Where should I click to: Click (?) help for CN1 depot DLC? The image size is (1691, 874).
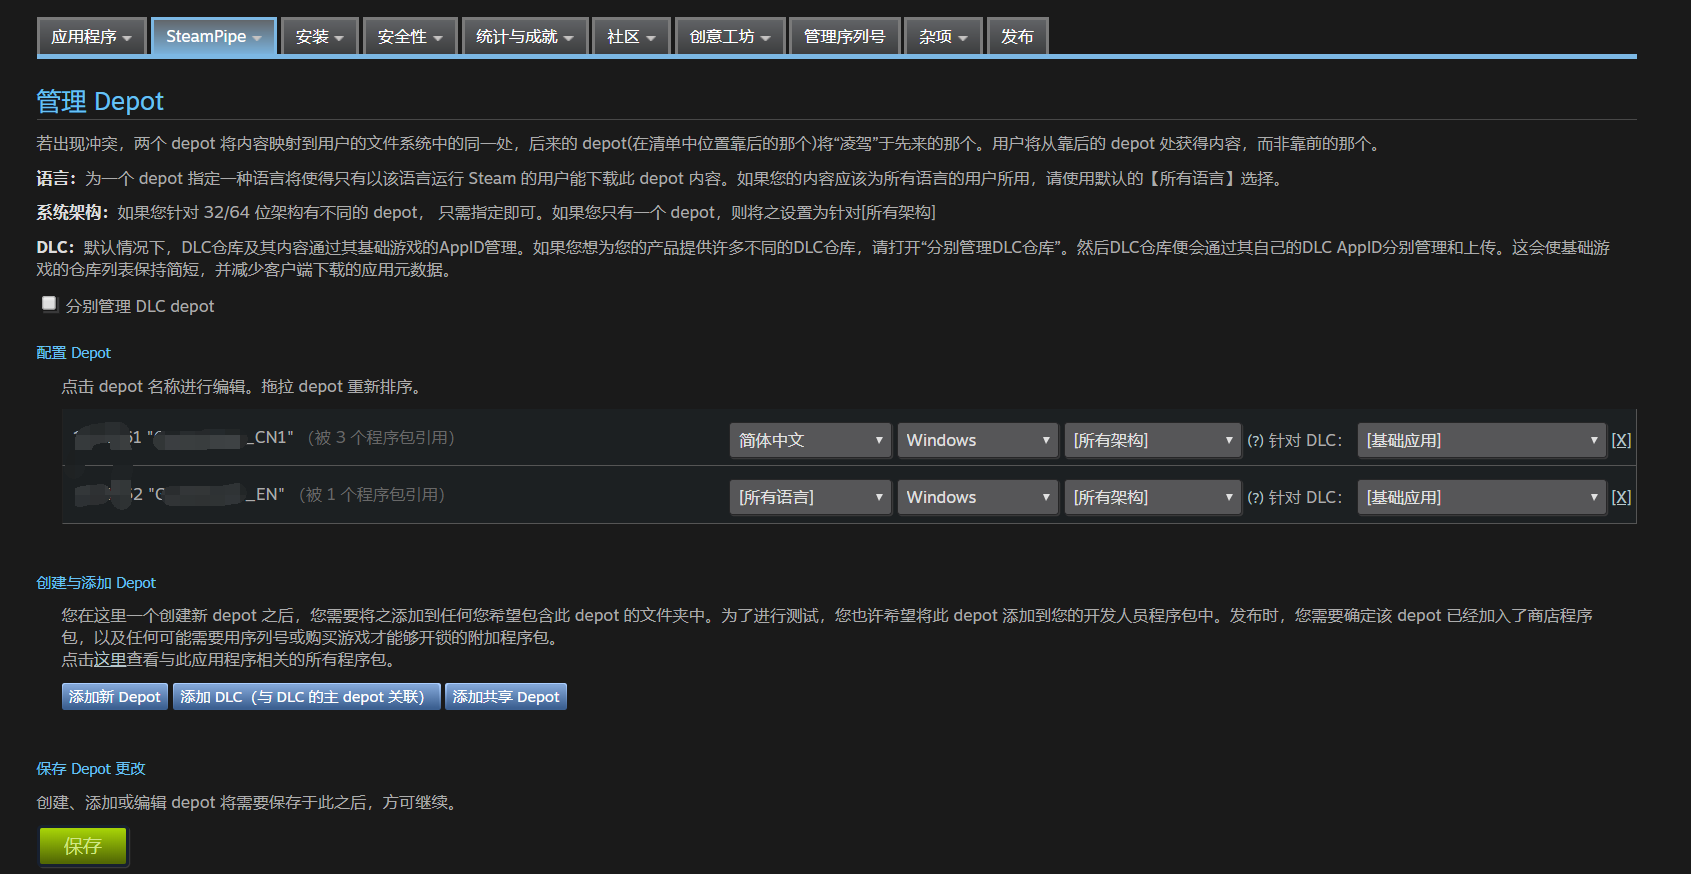[1255, 441]
